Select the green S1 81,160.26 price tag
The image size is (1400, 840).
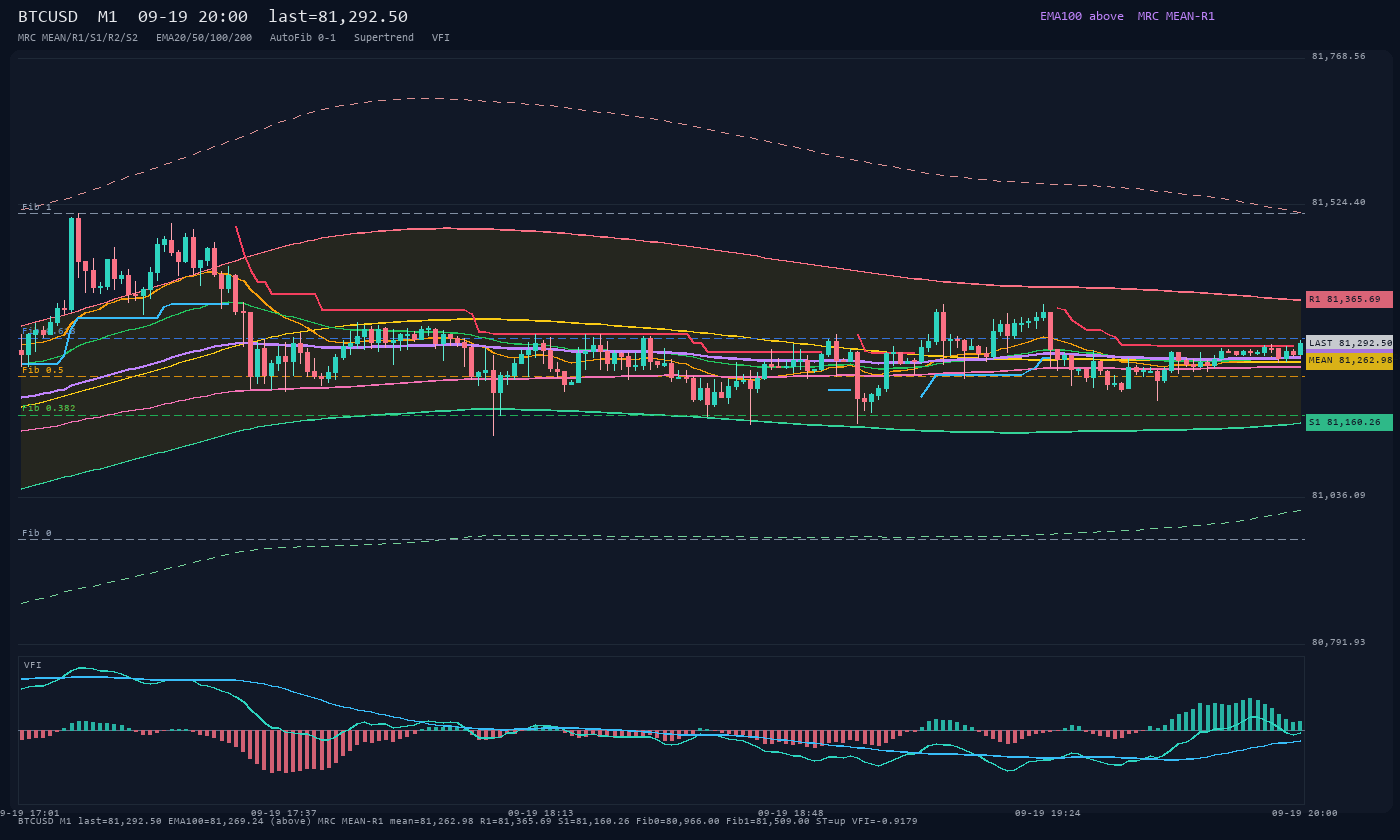[1349, 422]
